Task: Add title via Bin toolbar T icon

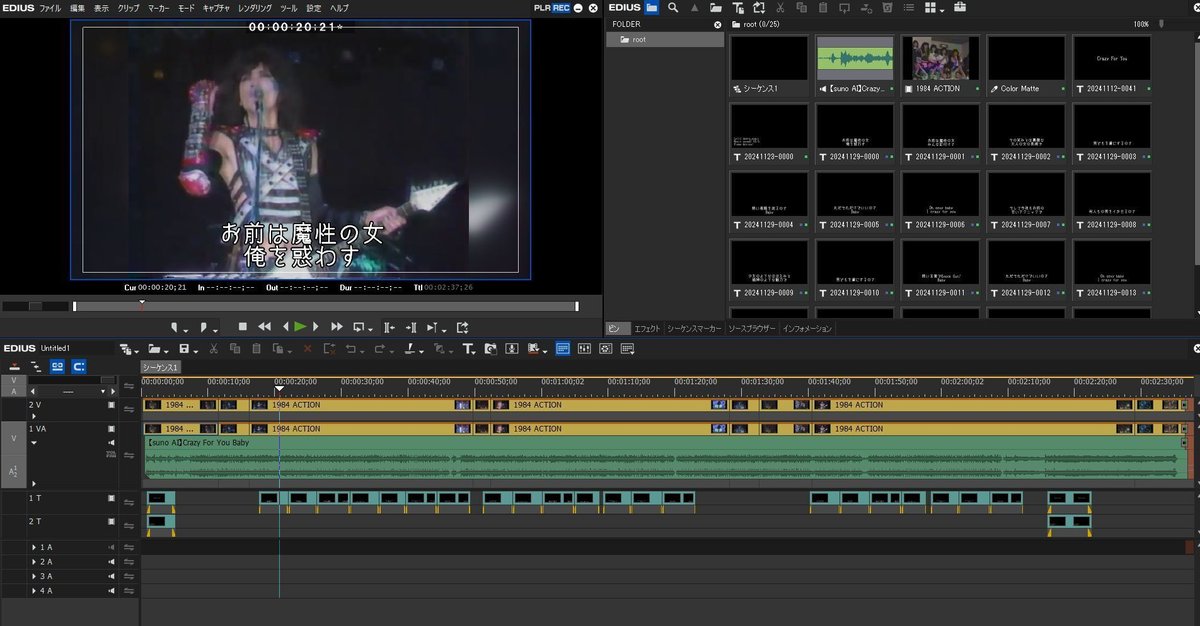Action: coord(737,8)
